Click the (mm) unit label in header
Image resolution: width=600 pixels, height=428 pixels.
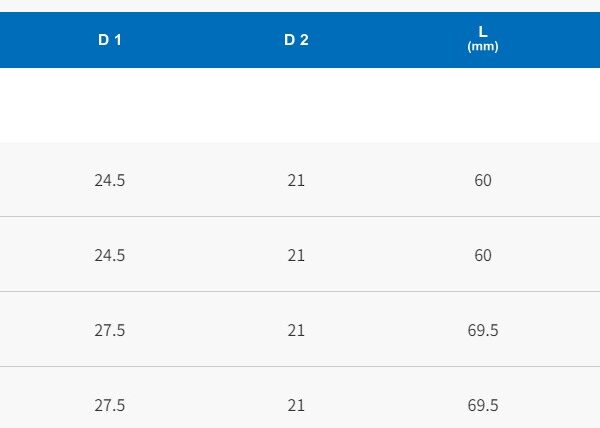click(x=483, y=47)
